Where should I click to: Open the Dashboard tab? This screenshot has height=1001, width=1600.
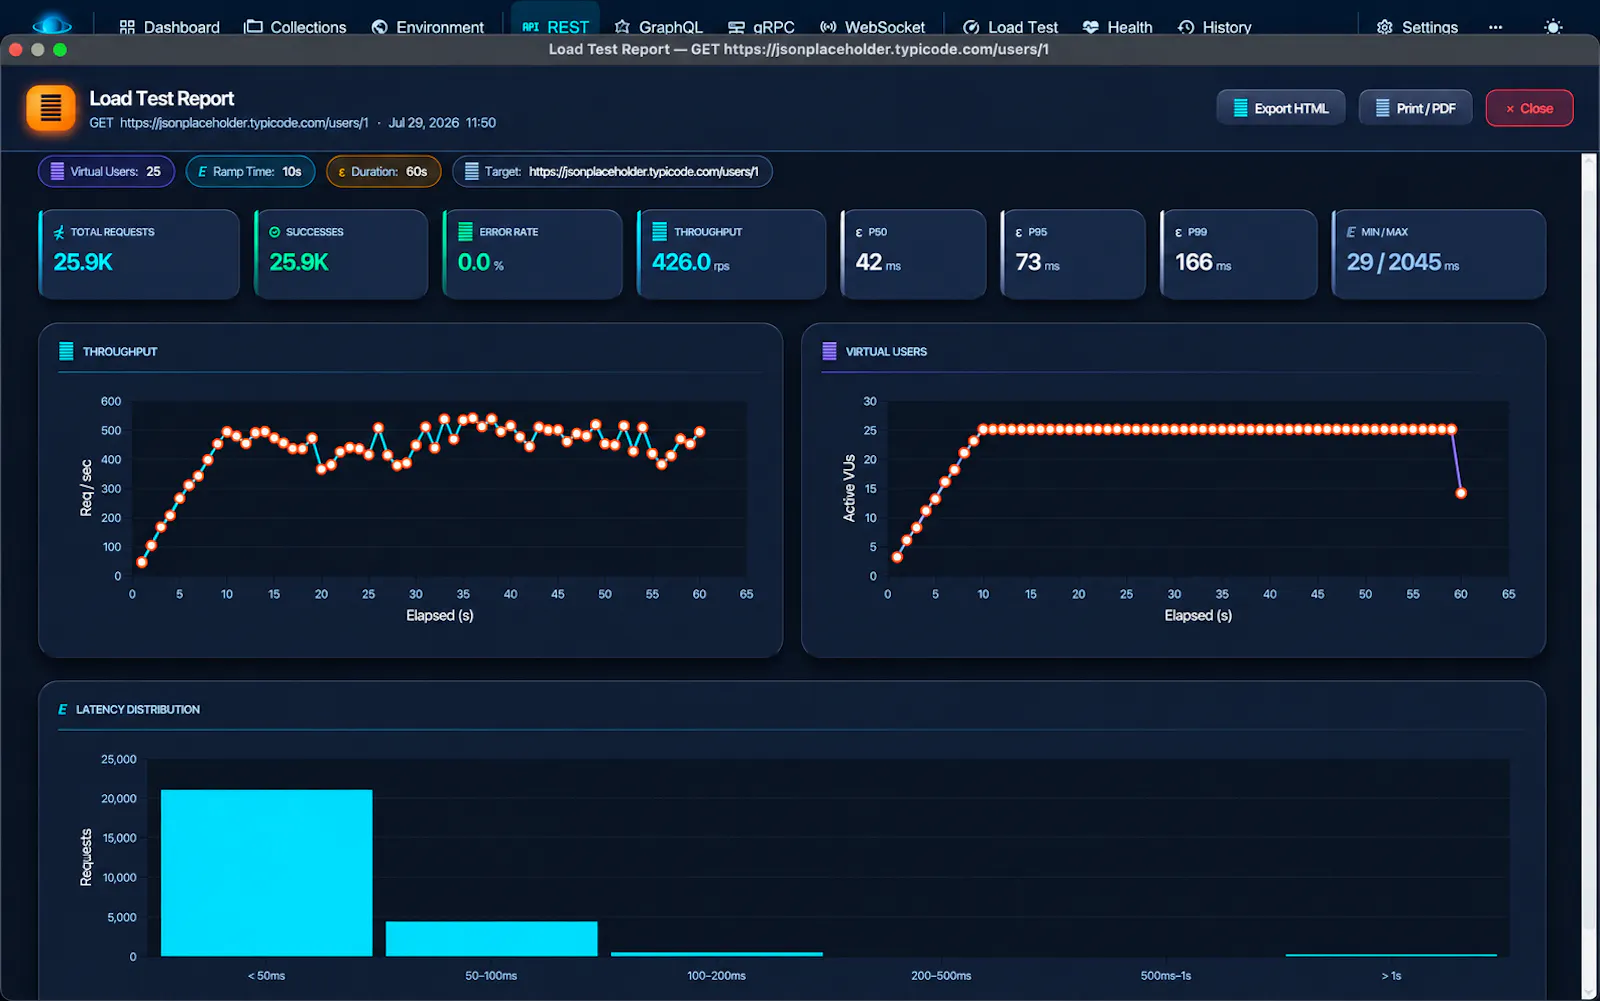click(x=169, y=27)
